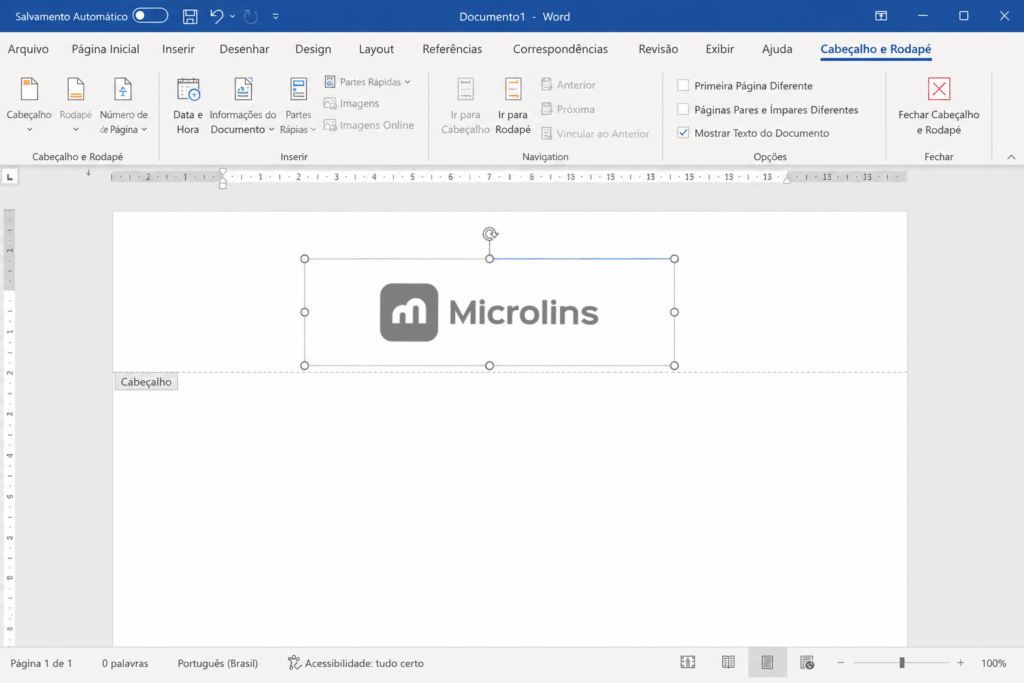The height and width of the screenshot is (683, 1024).
Task: Open the Desenhar tab
Action: tap(244, 49)
